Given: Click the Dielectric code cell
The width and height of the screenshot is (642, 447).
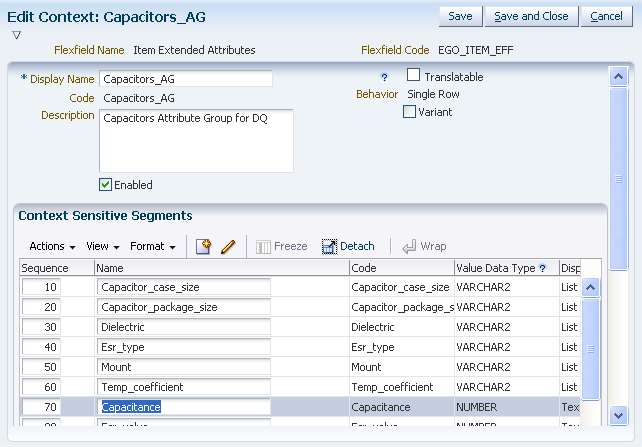Looking at the screenshot, I should pyautogui.click(x=402, y=327).
